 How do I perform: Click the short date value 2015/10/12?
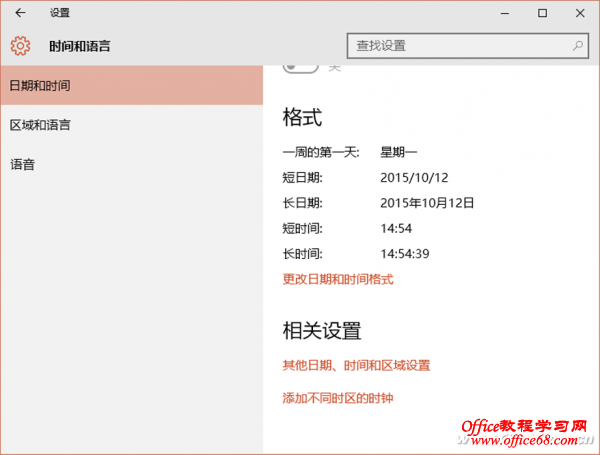(414, 178)
